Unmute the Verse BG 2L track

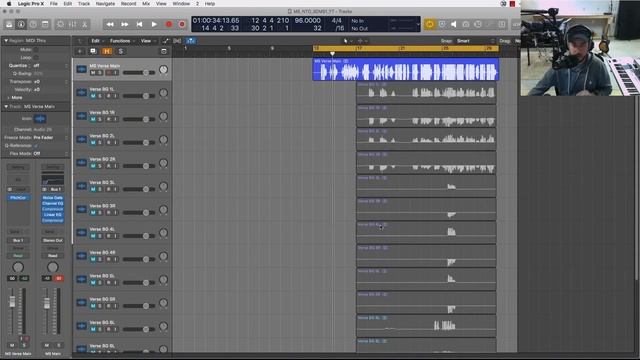[93, 142]
